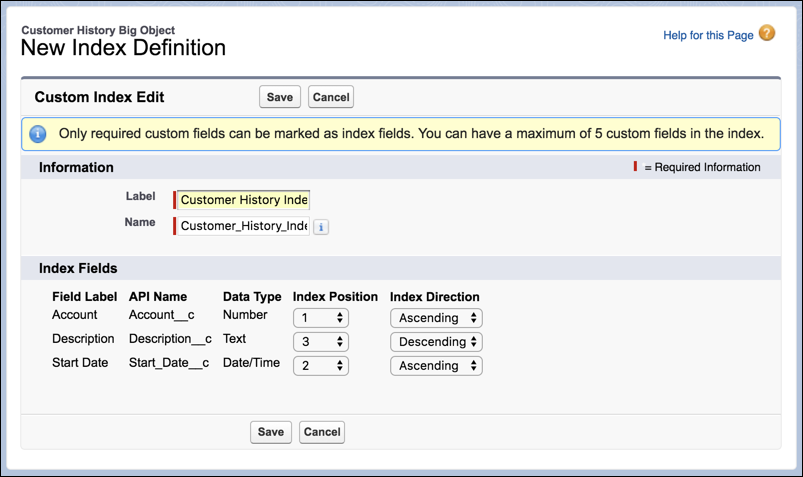Click the 'Text' data type cell
Viewport: 803px width, 477px height.
point(235,339)
